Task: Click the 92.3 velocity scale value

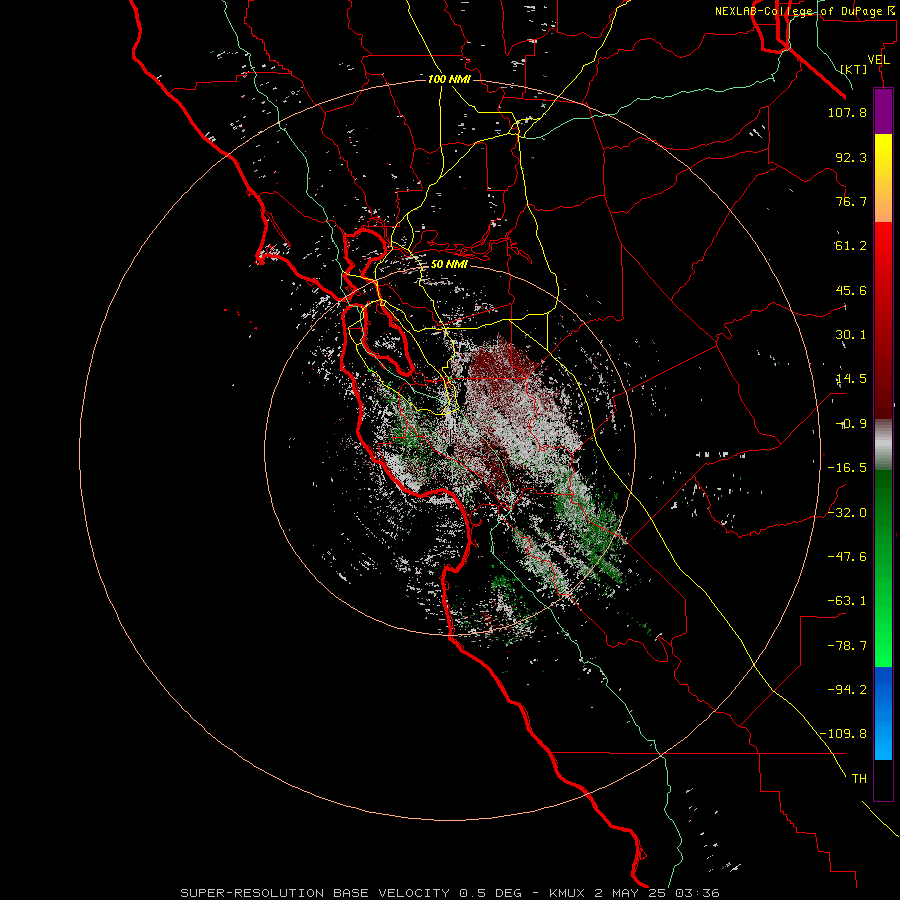Action: (851, 157)
